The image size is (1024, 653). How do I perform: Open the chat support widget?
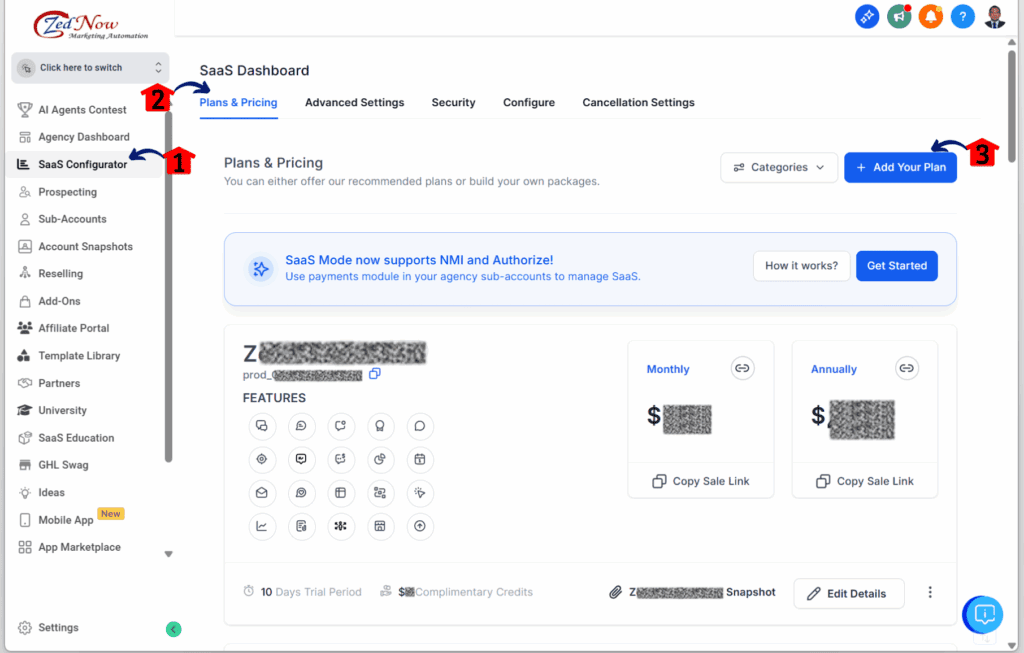coord(984,614)
